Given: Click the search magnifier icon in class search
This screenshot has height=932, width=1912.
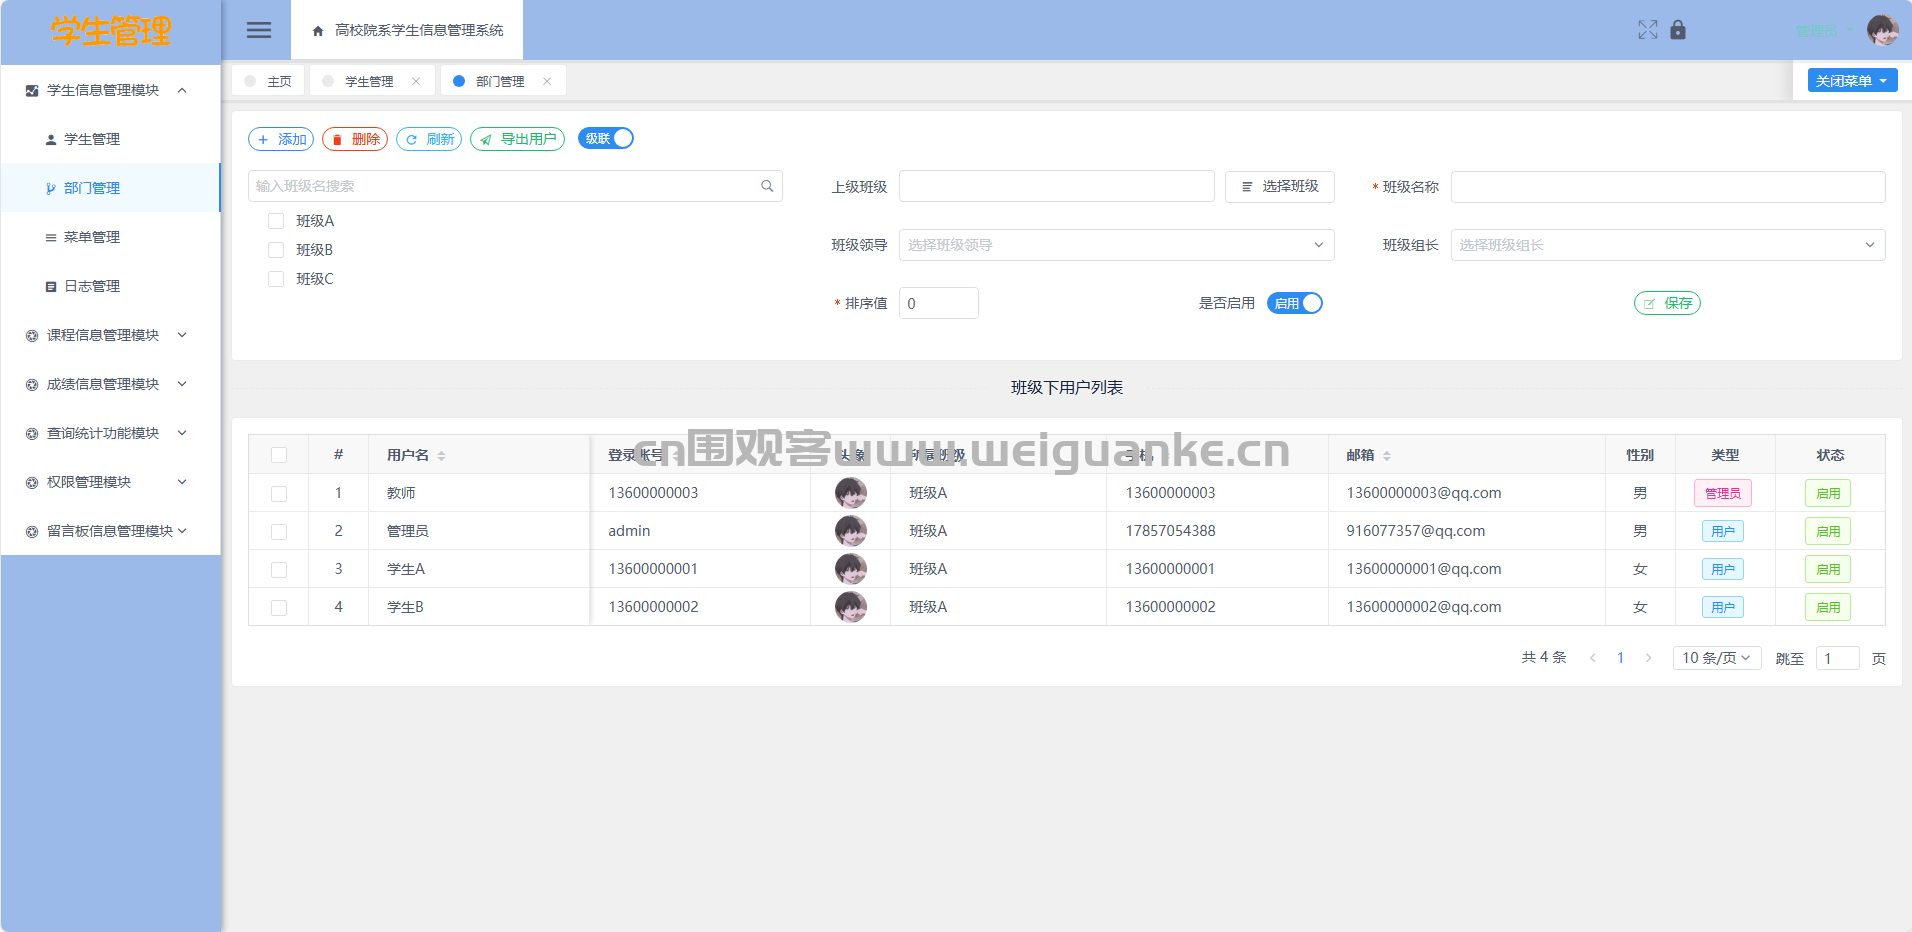Looking at the screenshot, I should click(767, 186).
